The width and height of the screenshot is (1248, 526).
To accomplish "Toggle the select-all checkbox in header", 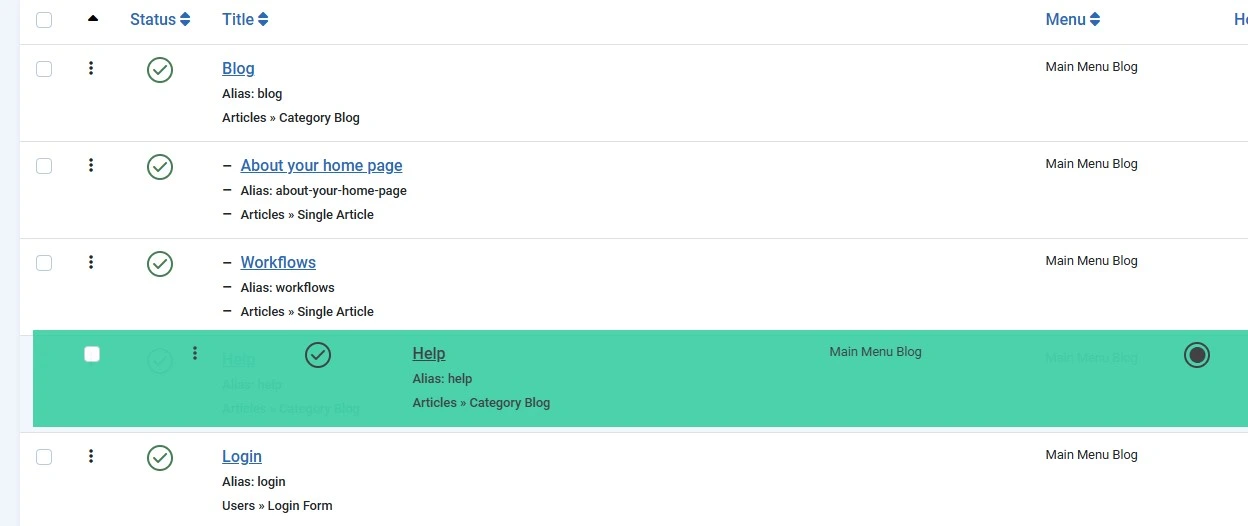I will pos(44,19).
